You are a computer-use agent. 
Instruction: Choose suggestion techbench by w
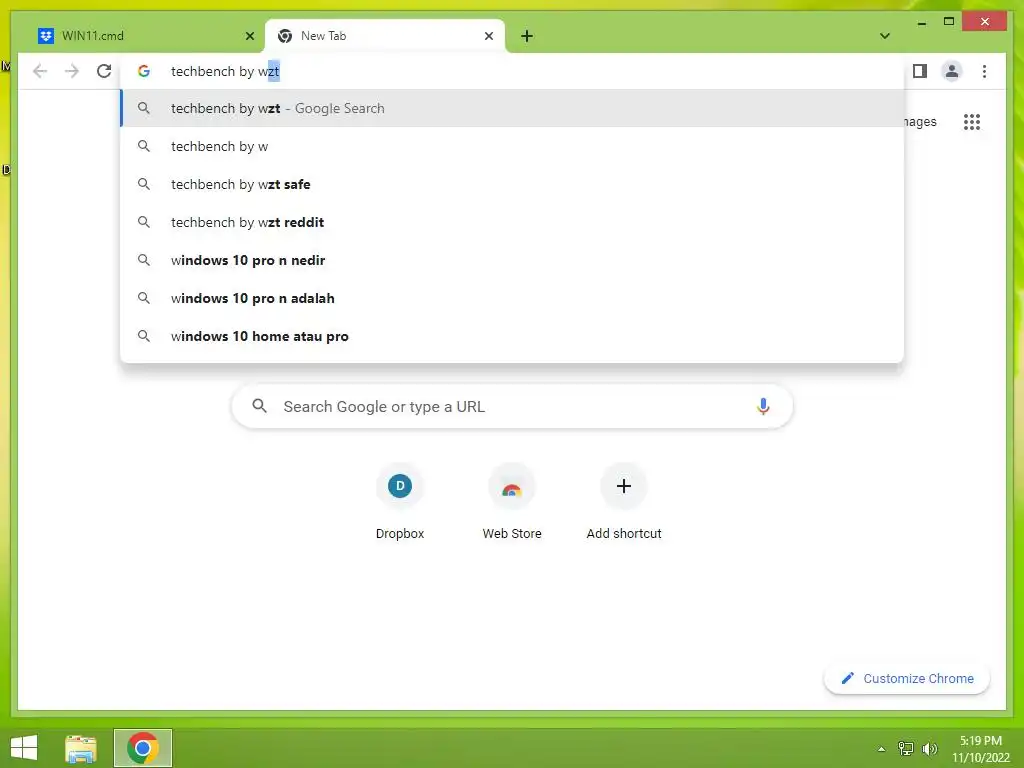pos(512,146)
